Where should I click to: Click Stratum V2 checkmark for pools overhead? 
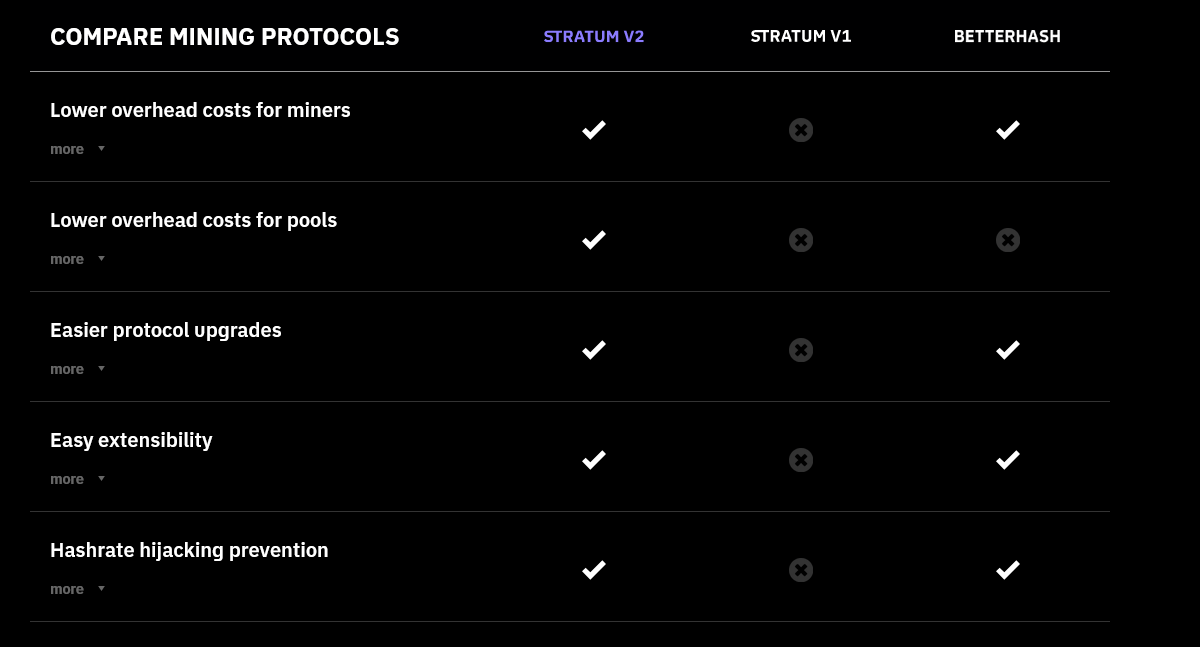(x=594, y=240)
